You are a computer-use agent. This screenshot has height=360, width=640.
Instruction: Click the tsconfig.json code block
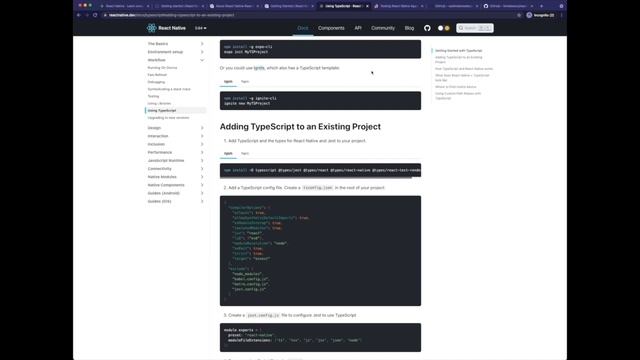pos(320,251)
